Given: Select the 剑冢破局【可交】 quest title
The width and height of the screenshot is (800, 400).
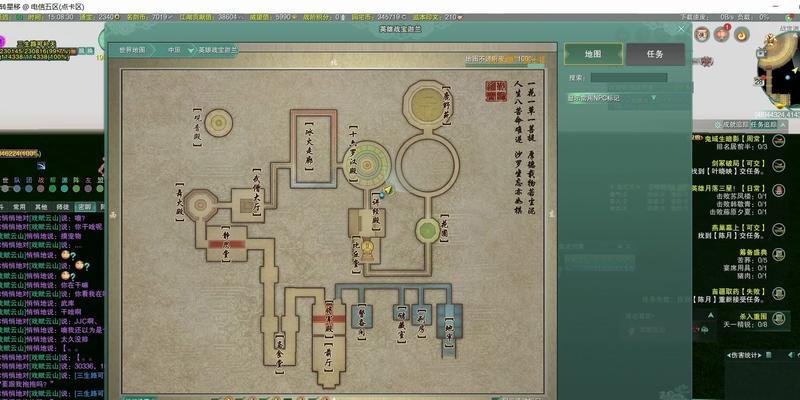Looking at the screenshot, I should pos(739,163).
